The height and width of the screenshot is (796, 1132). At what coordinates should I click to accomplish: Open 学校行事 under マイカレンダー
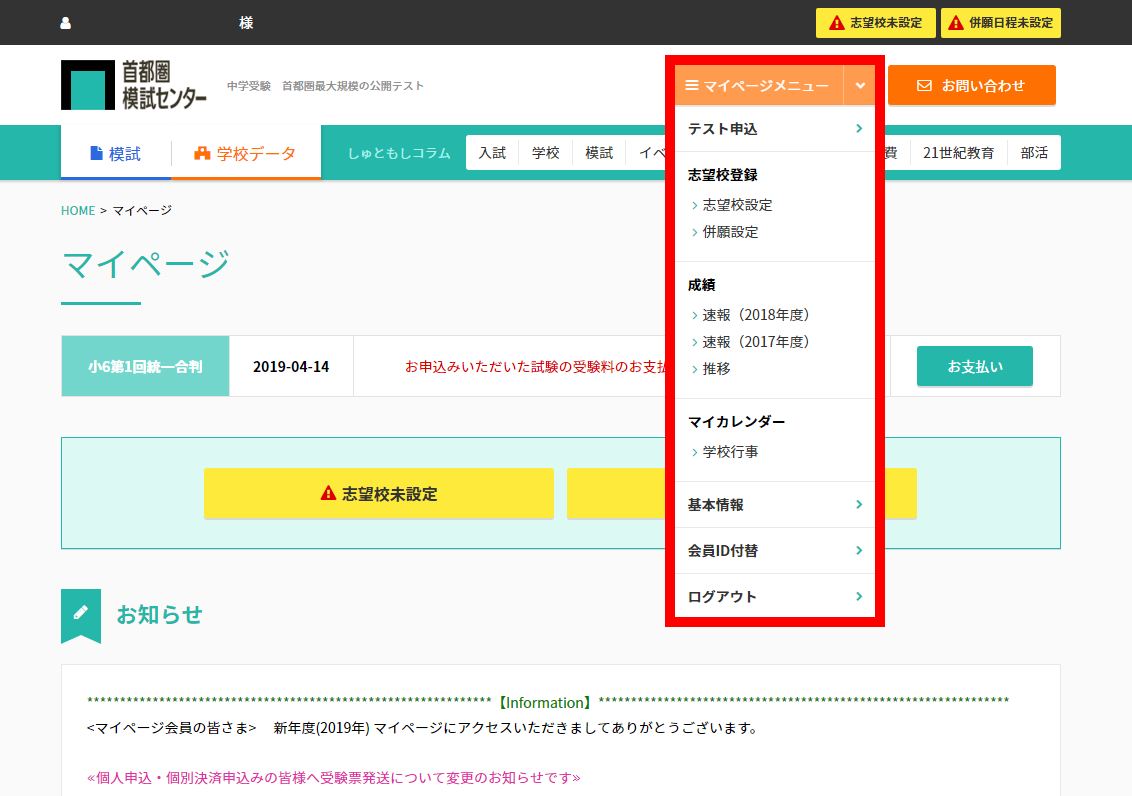[x=730, y=452]
